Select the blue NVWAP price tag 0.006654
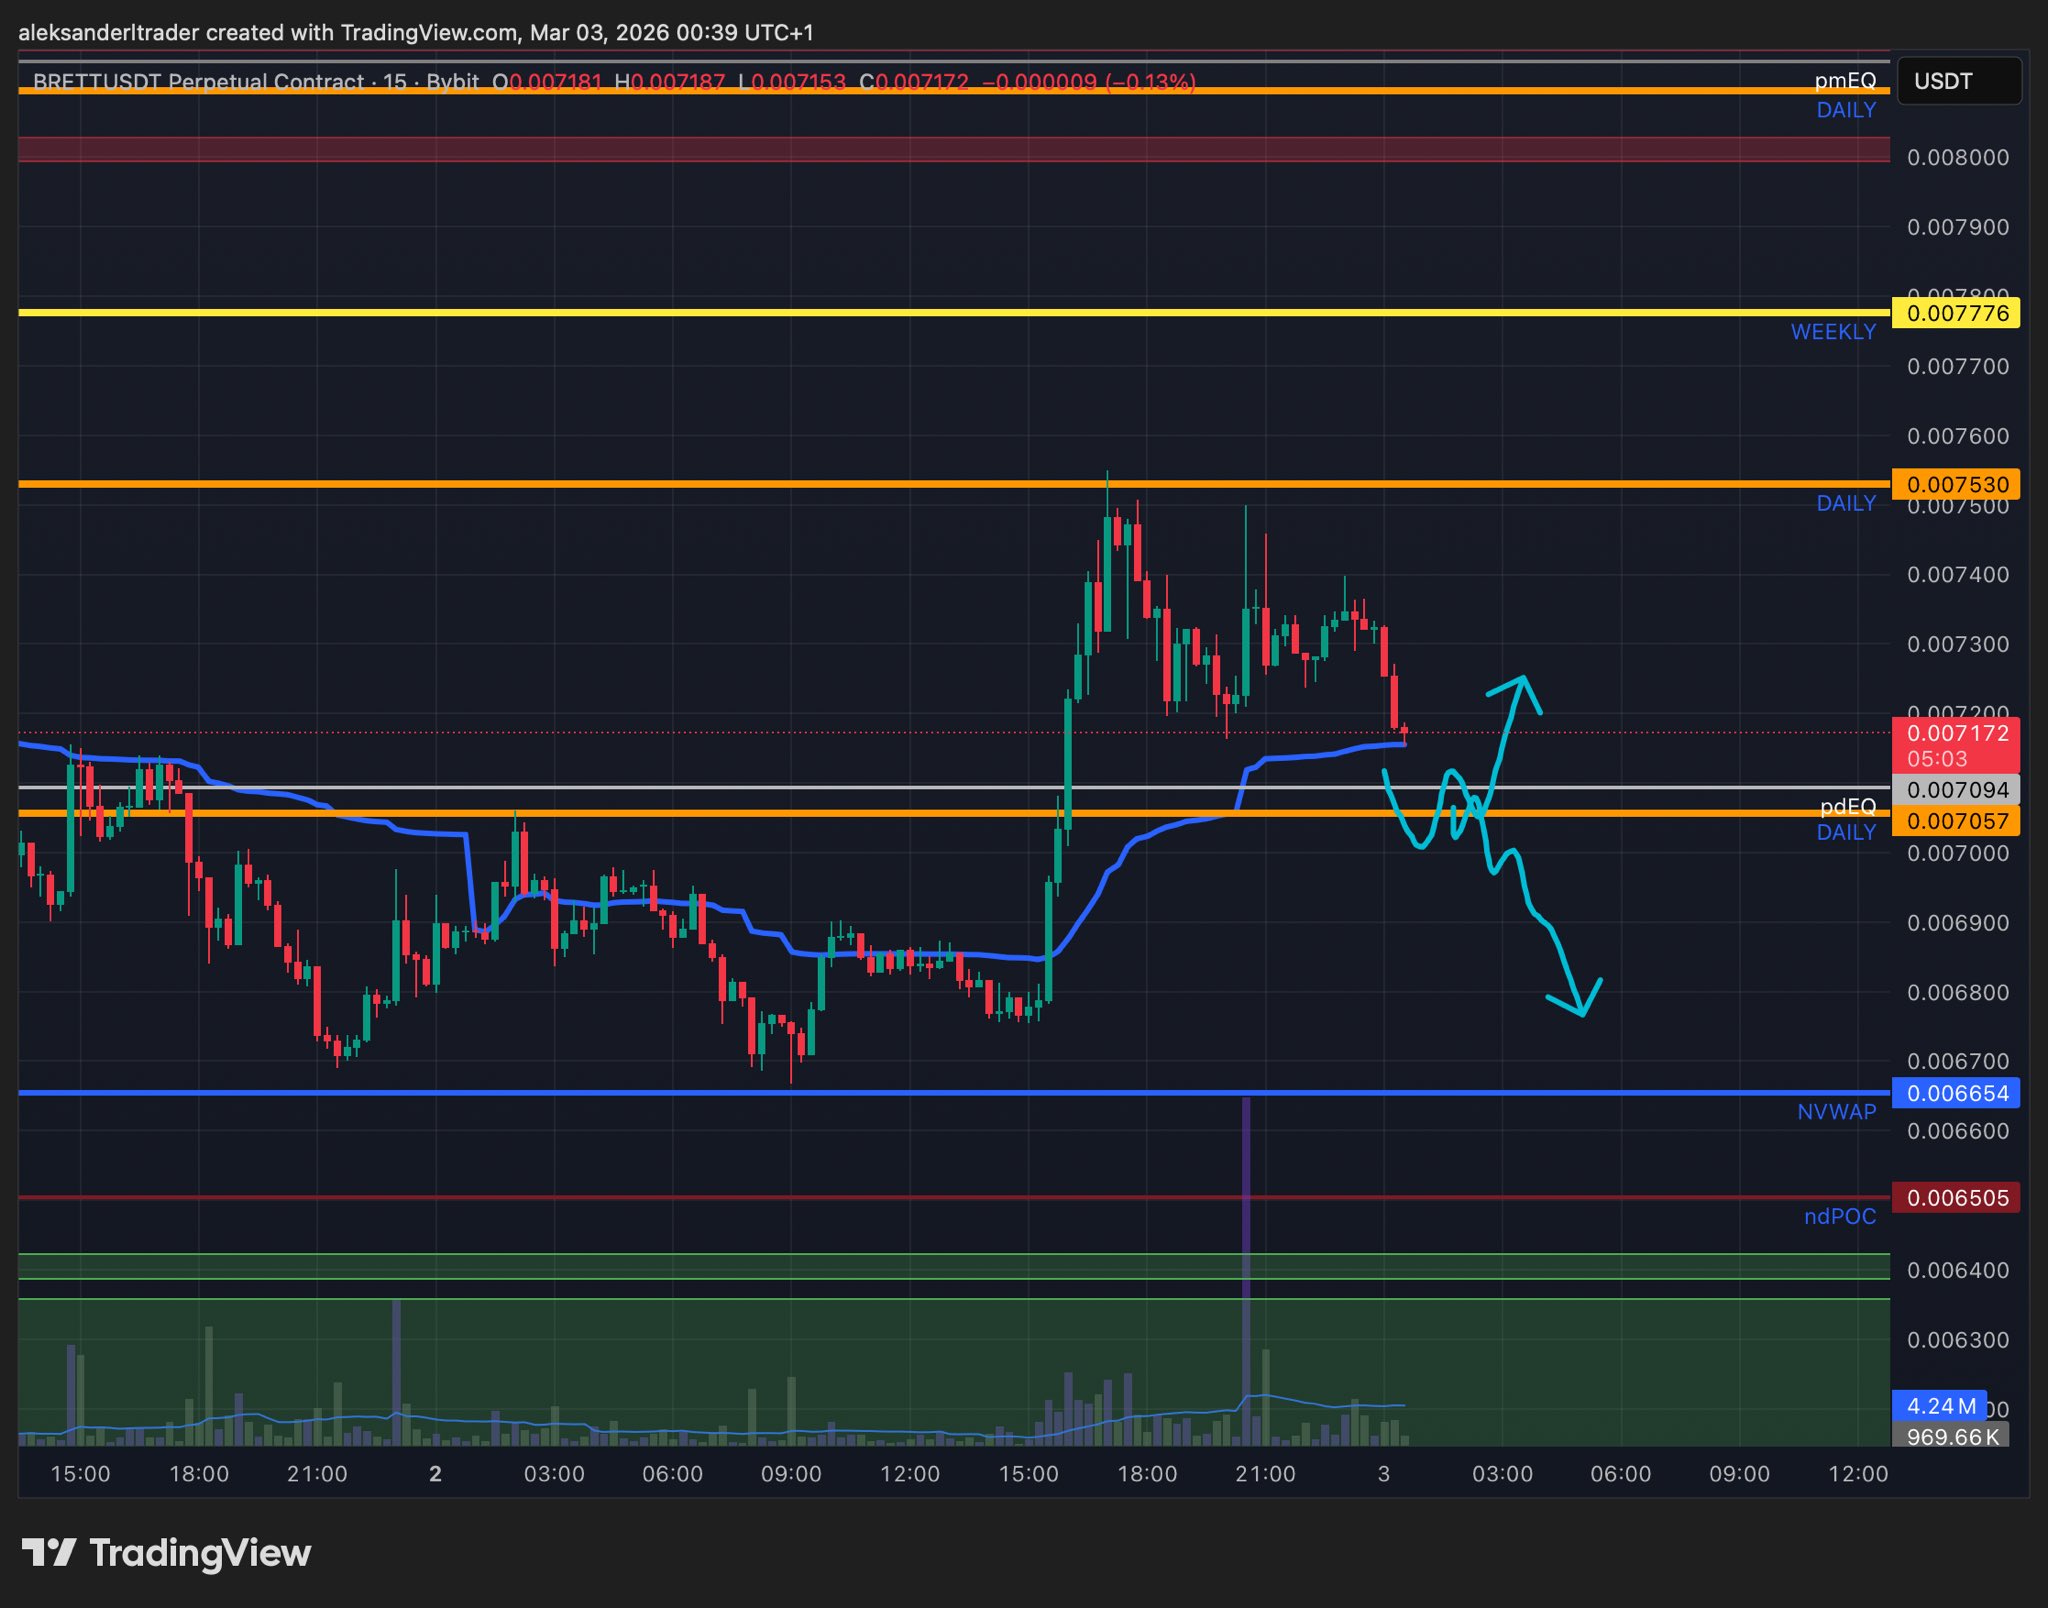 coord(1956,1093)
